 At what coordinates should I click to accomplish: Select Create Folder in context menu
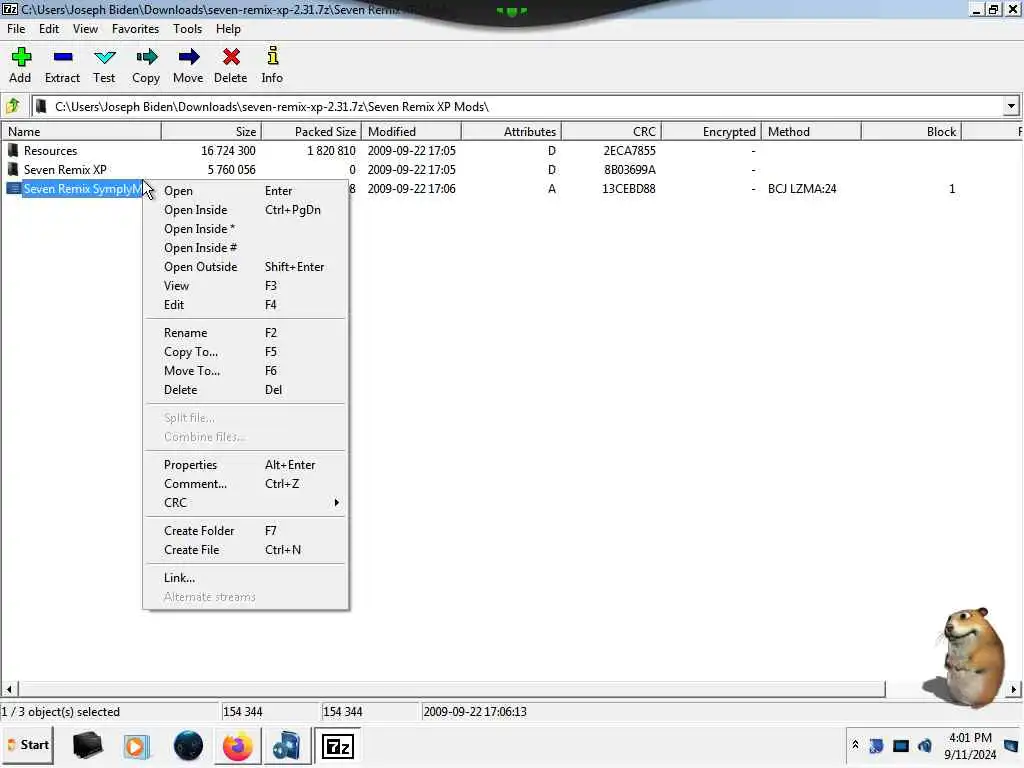tap(246, 530)
